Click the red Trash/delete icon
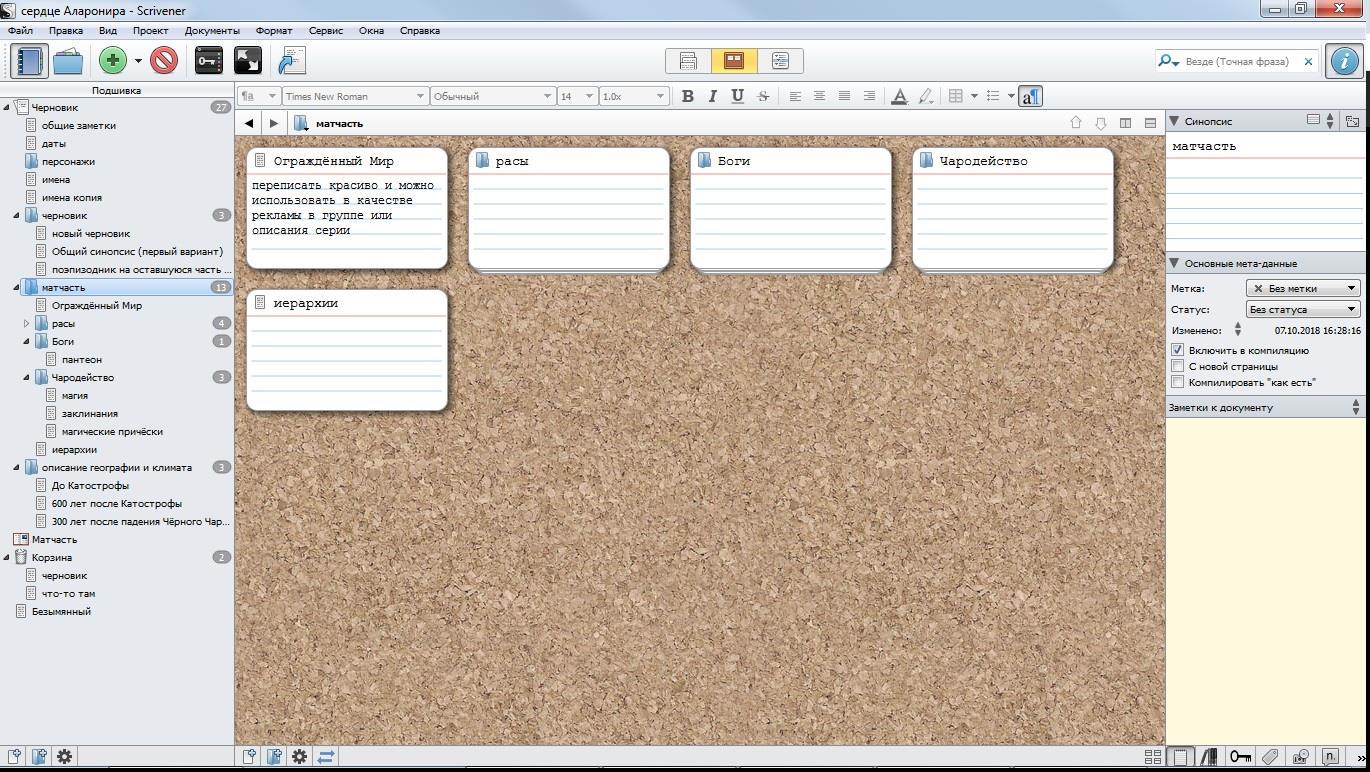Viewport: 1370px width, 772px height. [164, 61]
